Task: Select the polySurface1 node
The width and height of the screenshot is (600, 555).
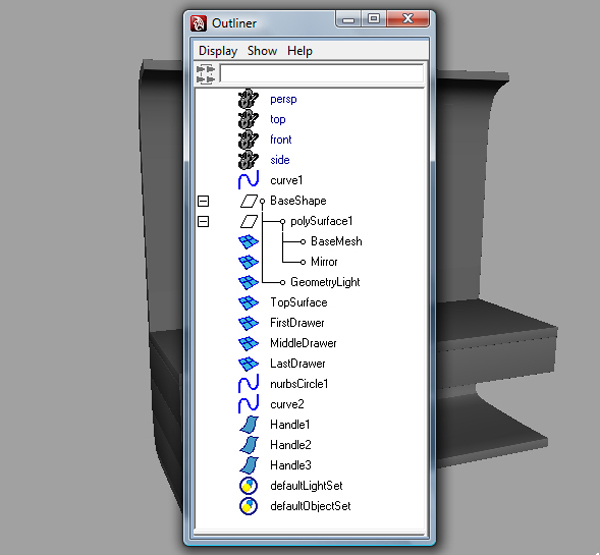Action: [321, 221]
